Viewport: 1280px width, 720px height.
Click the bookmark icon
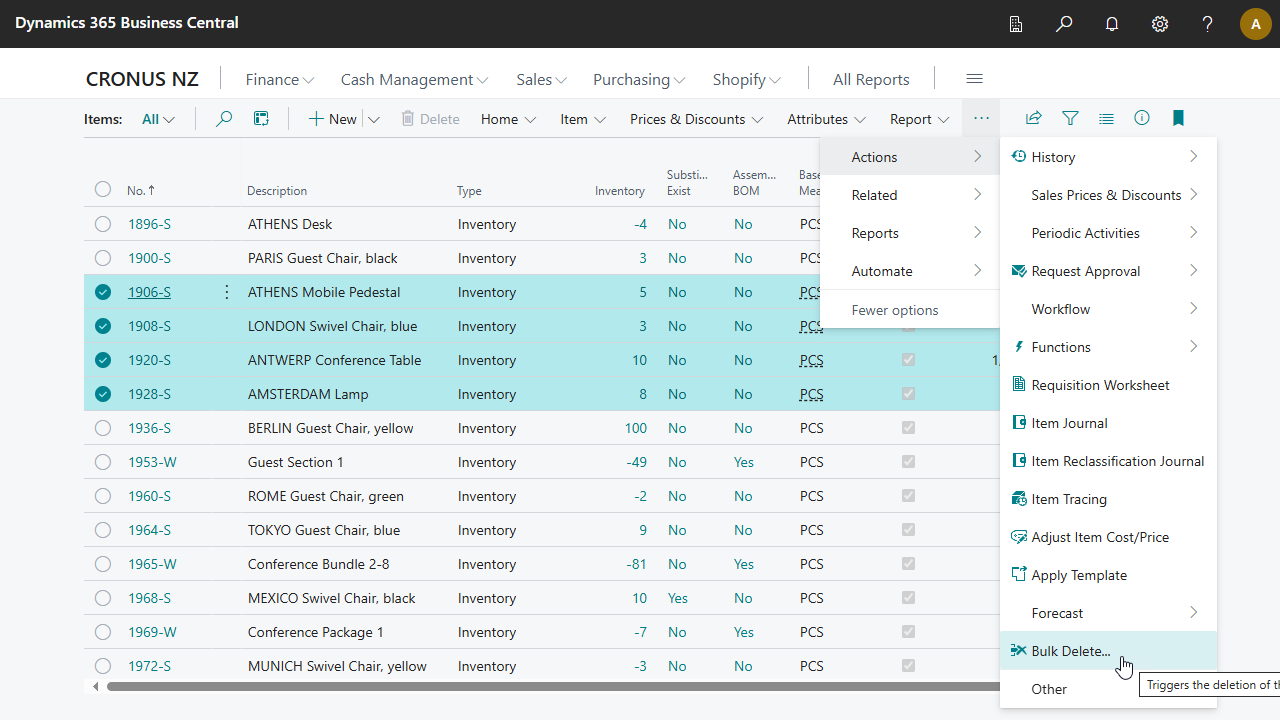(x=1178, y=118)
